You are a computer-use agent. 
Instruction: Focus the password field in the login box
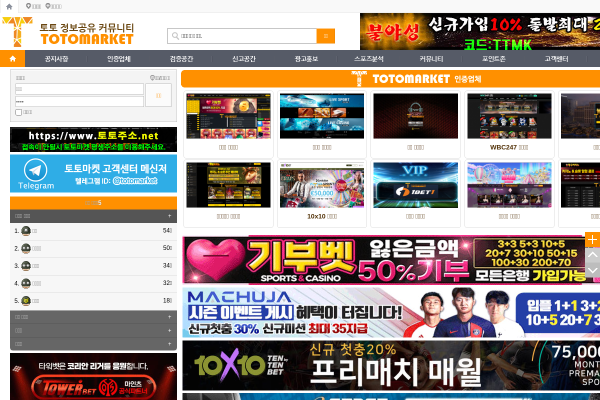pyautogui.click(x=79, y=101)
